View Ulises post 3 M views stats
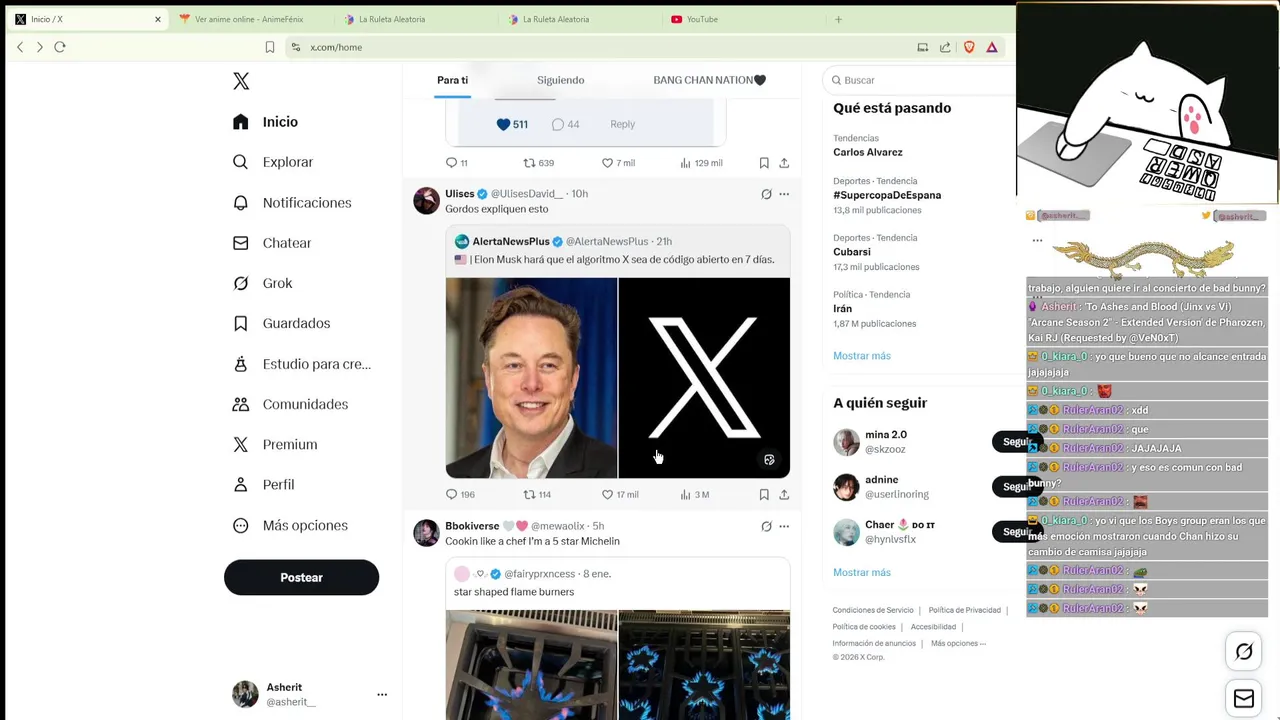1280x720 pixels. (695, 495)
